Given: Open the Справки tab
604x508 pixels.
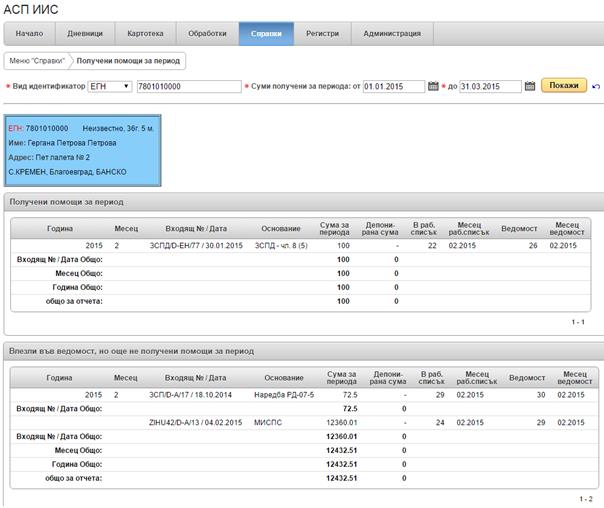Looking at the screenshot, I should pos(266,33).
